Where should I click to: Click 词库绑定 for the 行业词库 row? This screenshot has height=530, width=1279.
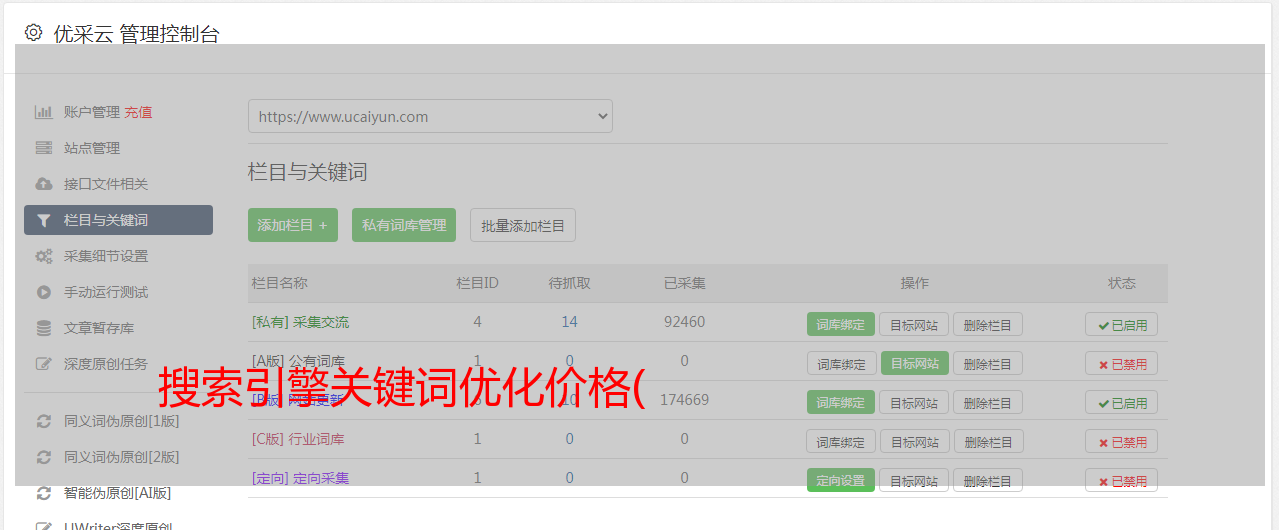[841, 441]
